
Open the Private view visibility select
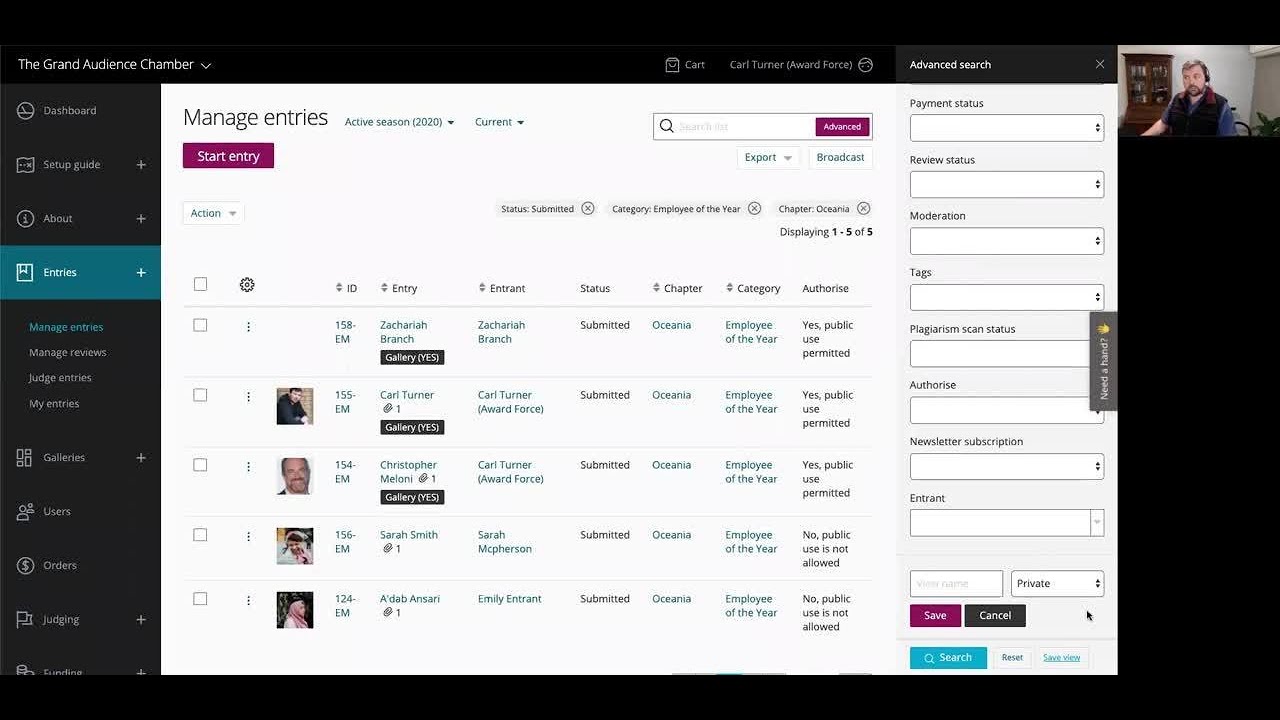(x=1057, y=583)
